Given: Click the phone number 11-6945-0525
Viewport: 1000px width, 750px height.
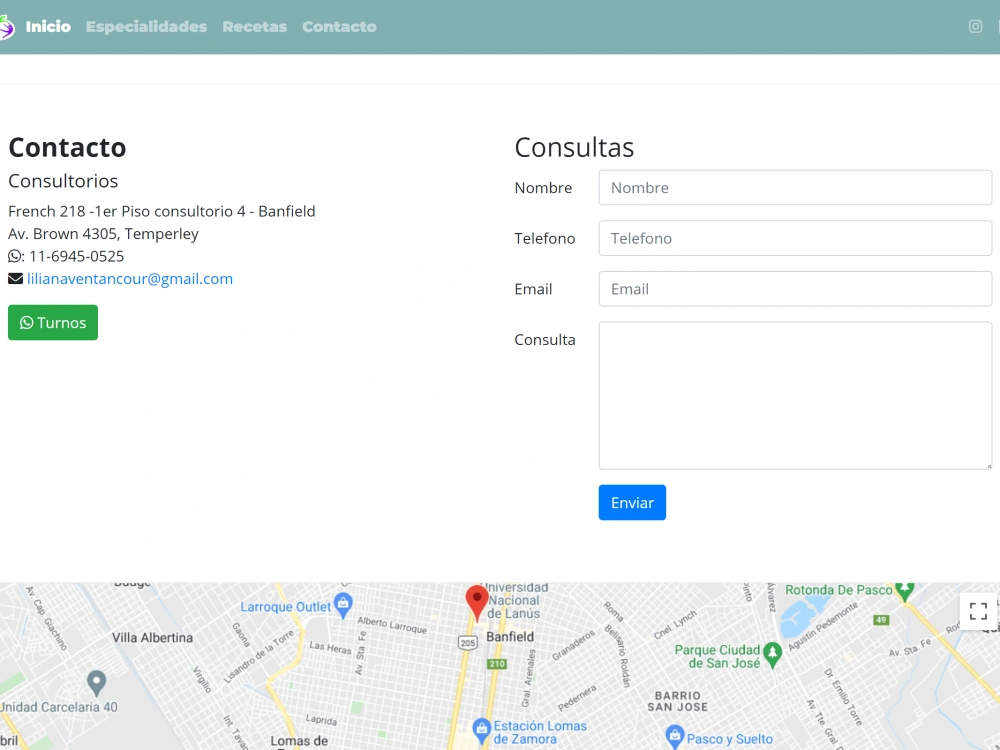Looking at the screenshot, I should 77,256.
